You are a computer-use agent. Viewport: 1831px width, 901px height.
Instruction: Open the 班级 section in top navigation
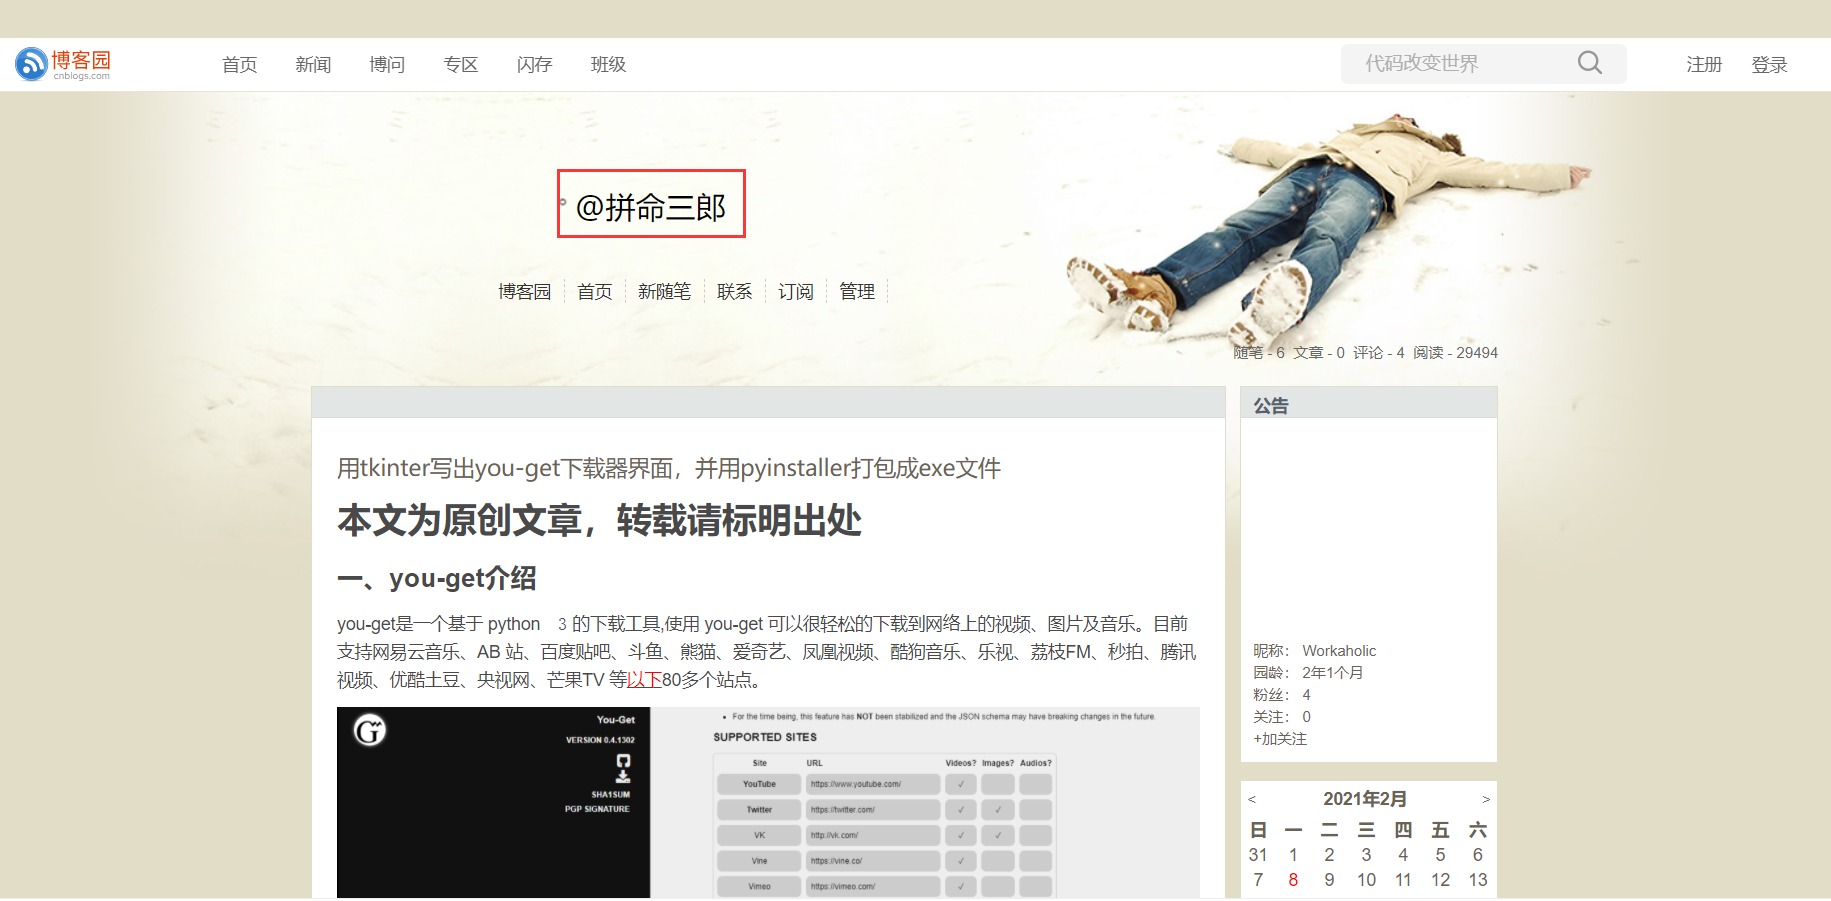(x=607, y=64)
